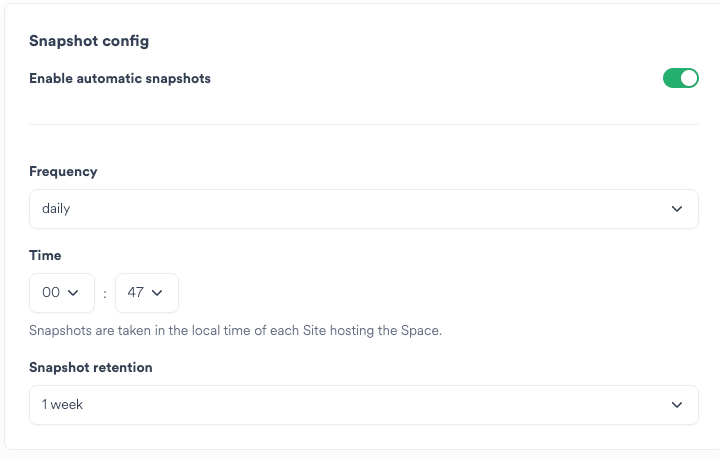This screenshot has height=459, width=720.
Task: Click the Frequency field label
Action: coord(63,171)
